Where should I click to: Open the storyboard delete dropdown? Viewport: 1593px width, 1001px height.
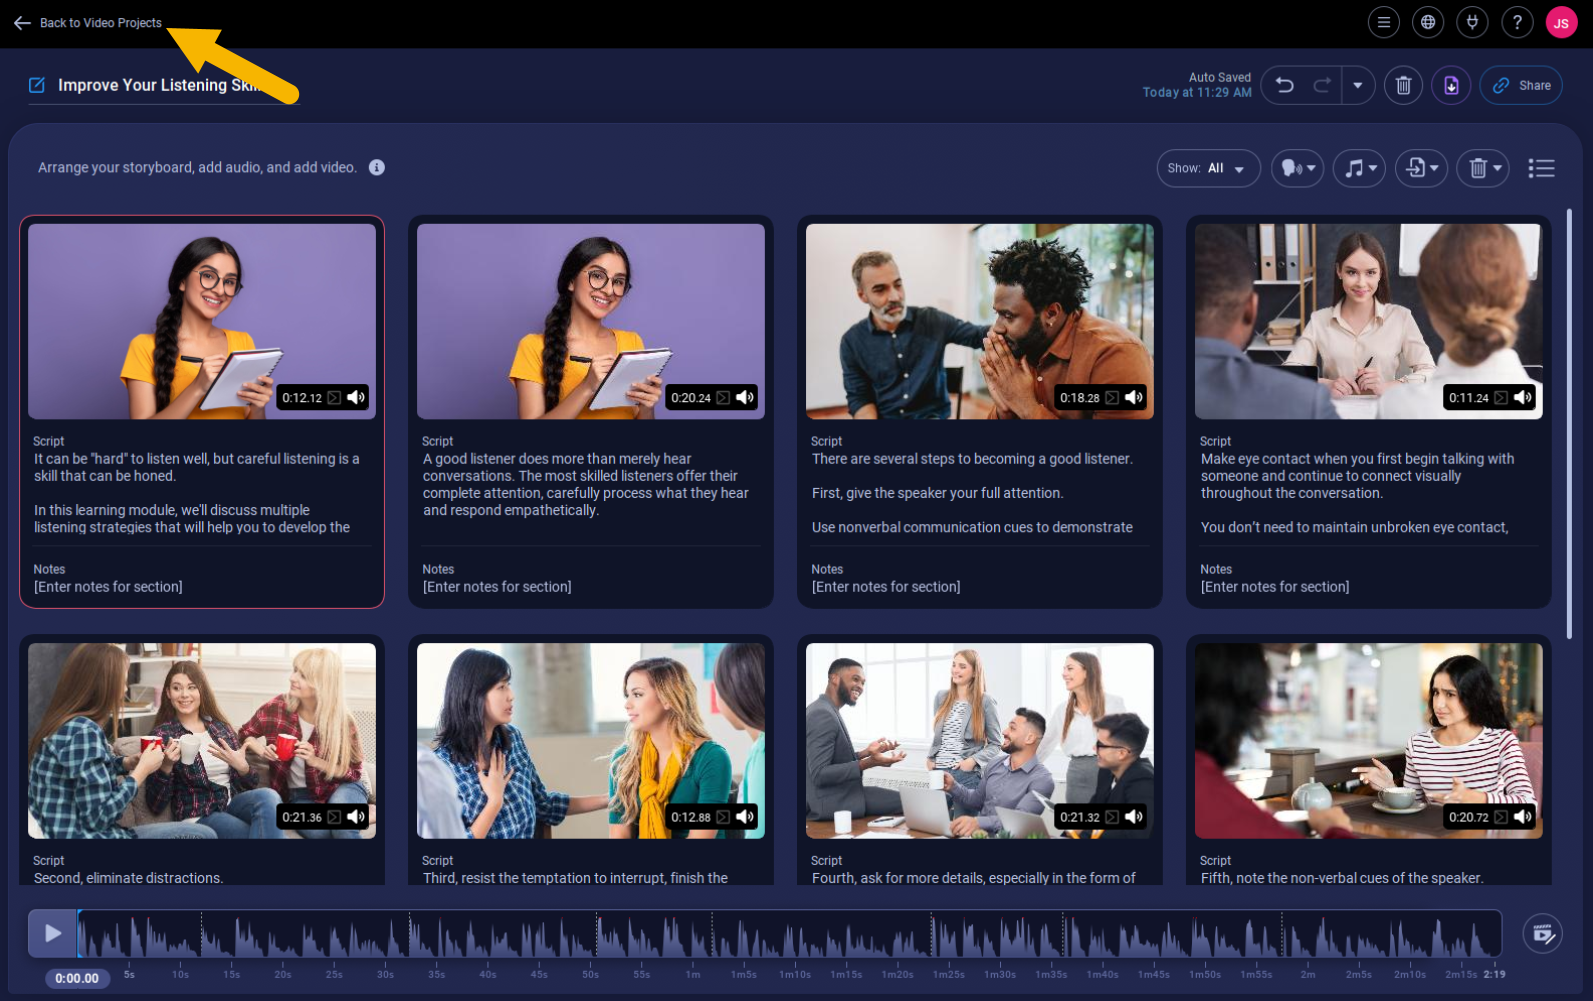1483,168
